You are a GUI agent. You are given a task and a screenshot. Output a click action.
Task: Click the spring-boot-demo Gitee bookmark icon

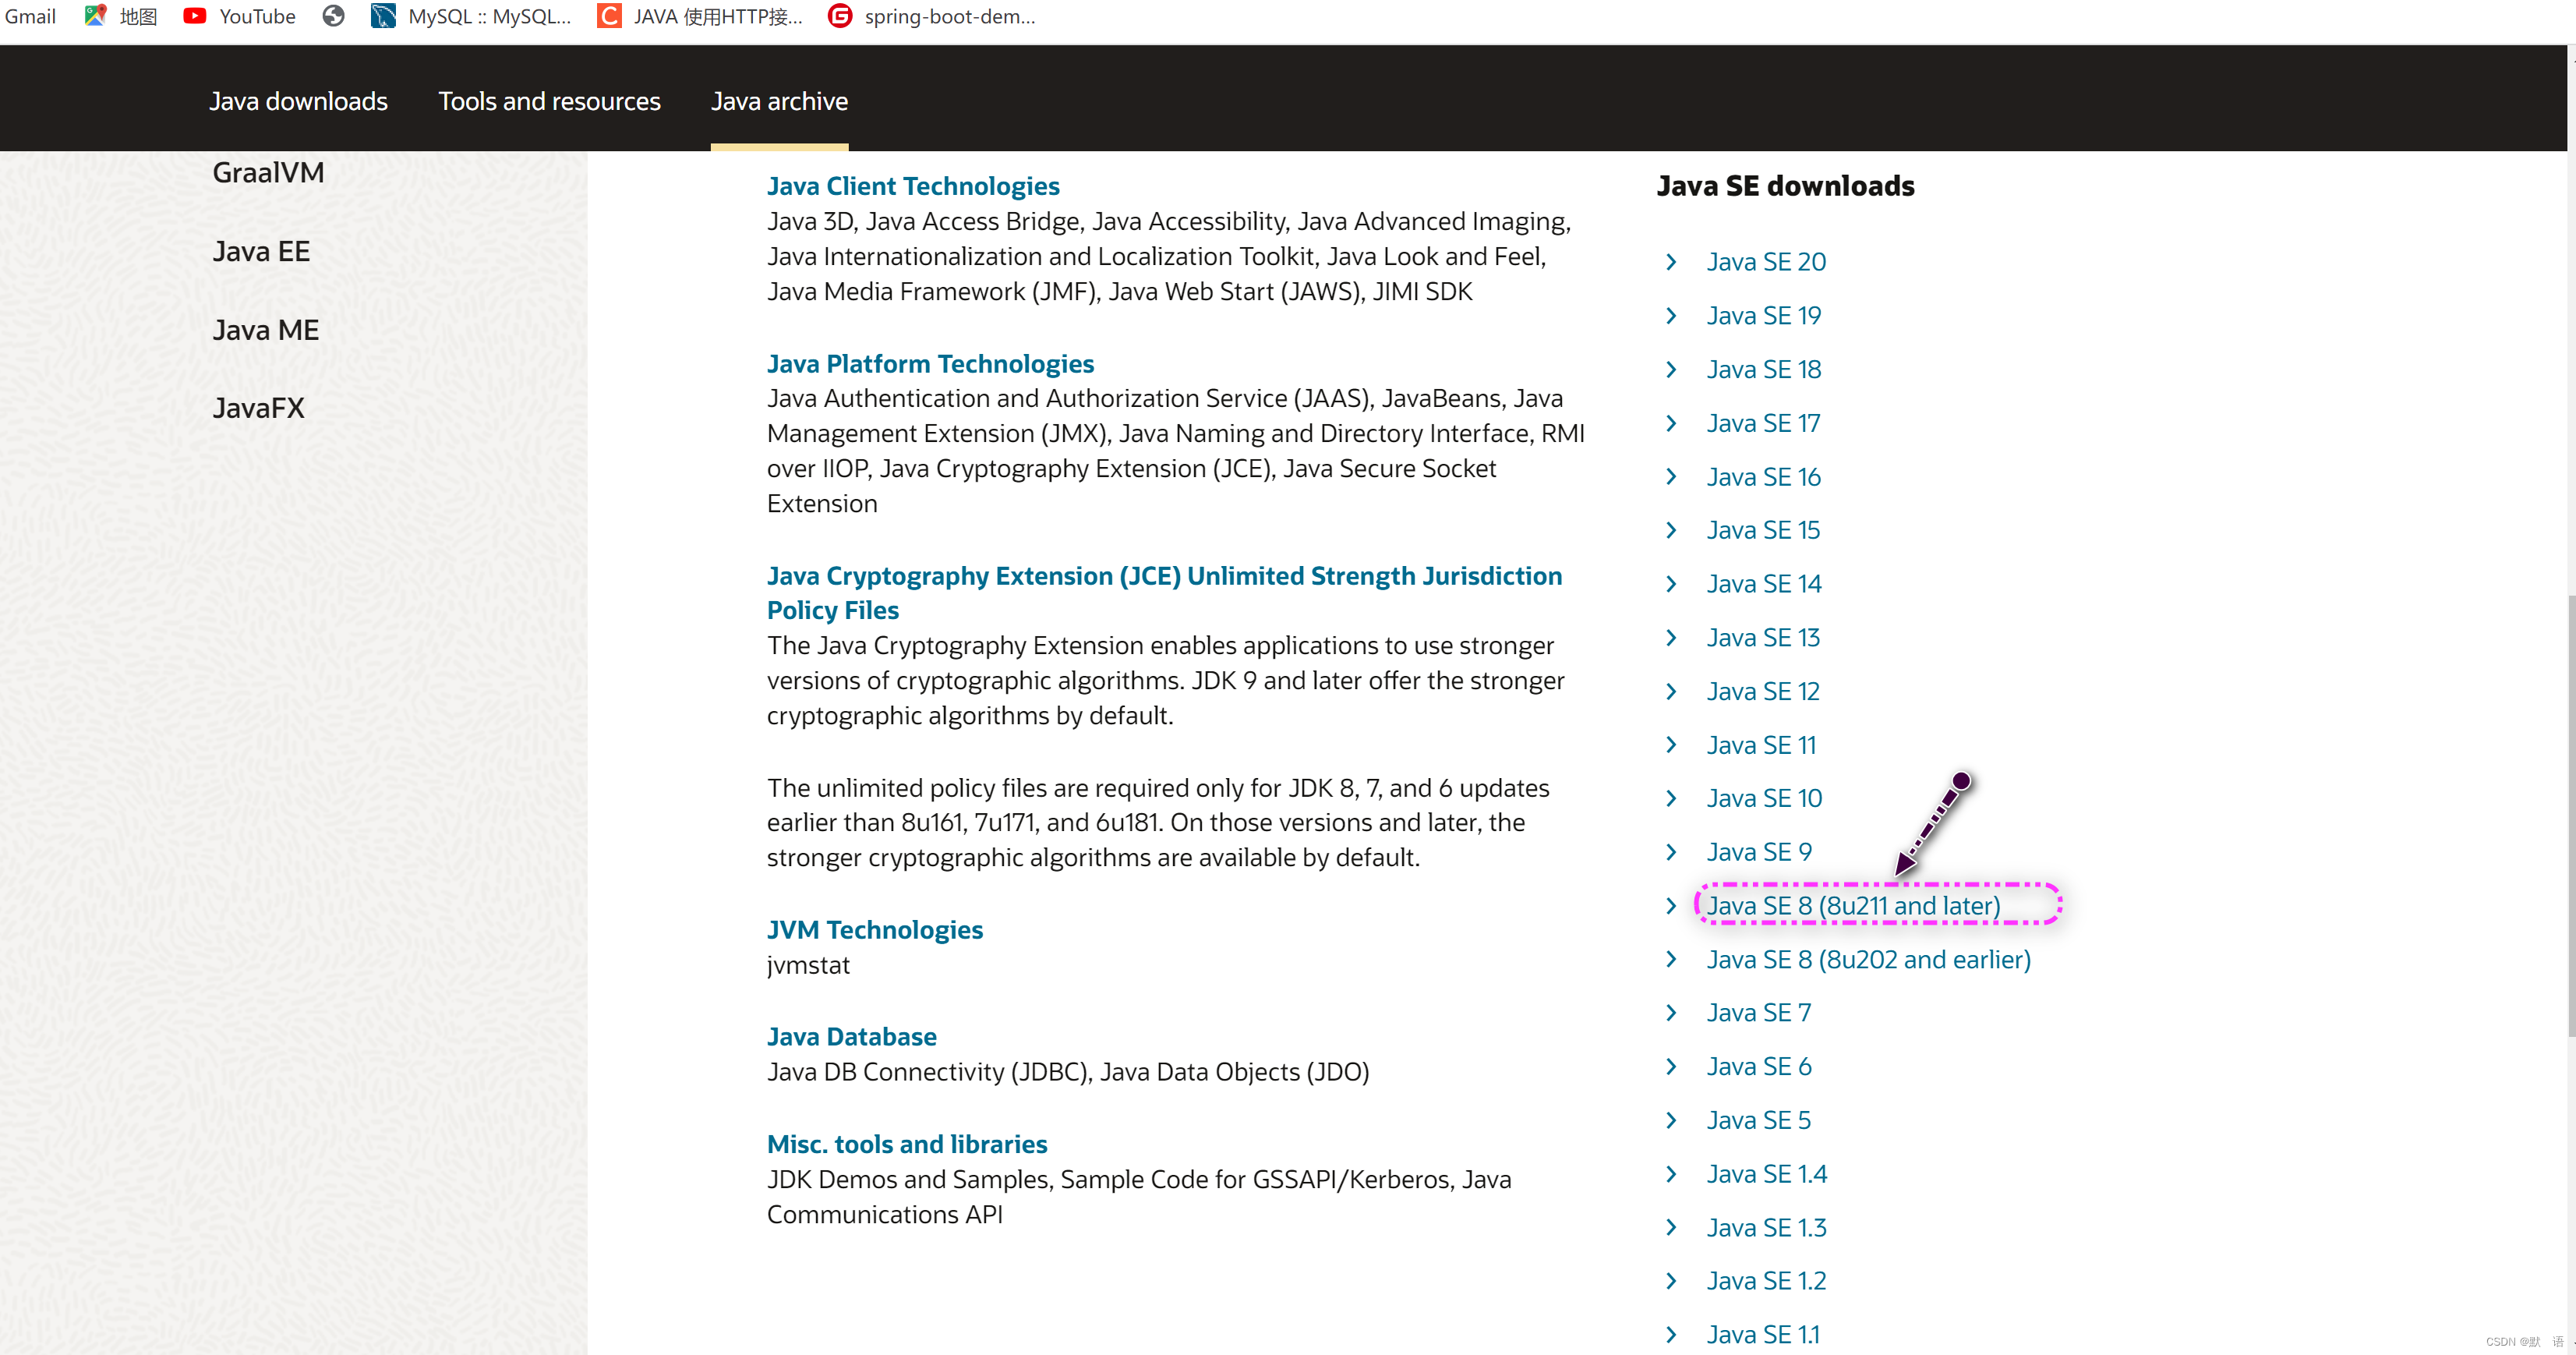tap(840, 16)
